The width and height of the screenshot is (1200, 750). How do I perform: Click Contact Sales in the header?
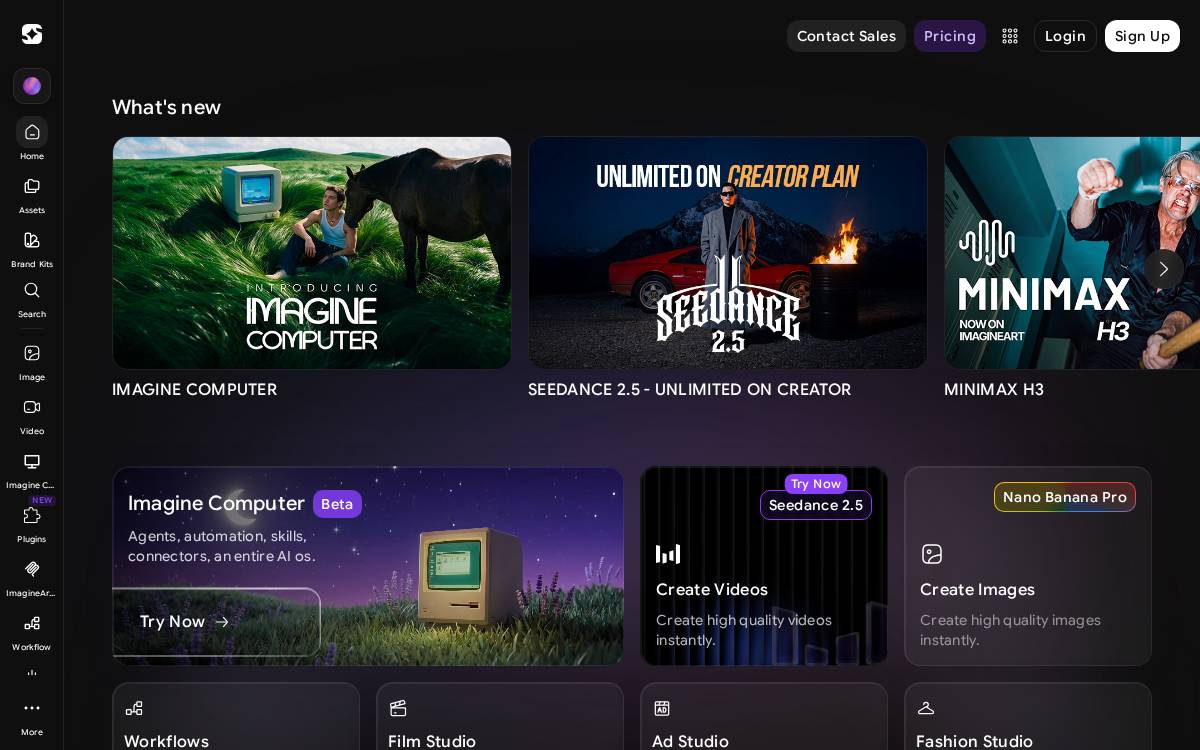click(x=846, y=36)
